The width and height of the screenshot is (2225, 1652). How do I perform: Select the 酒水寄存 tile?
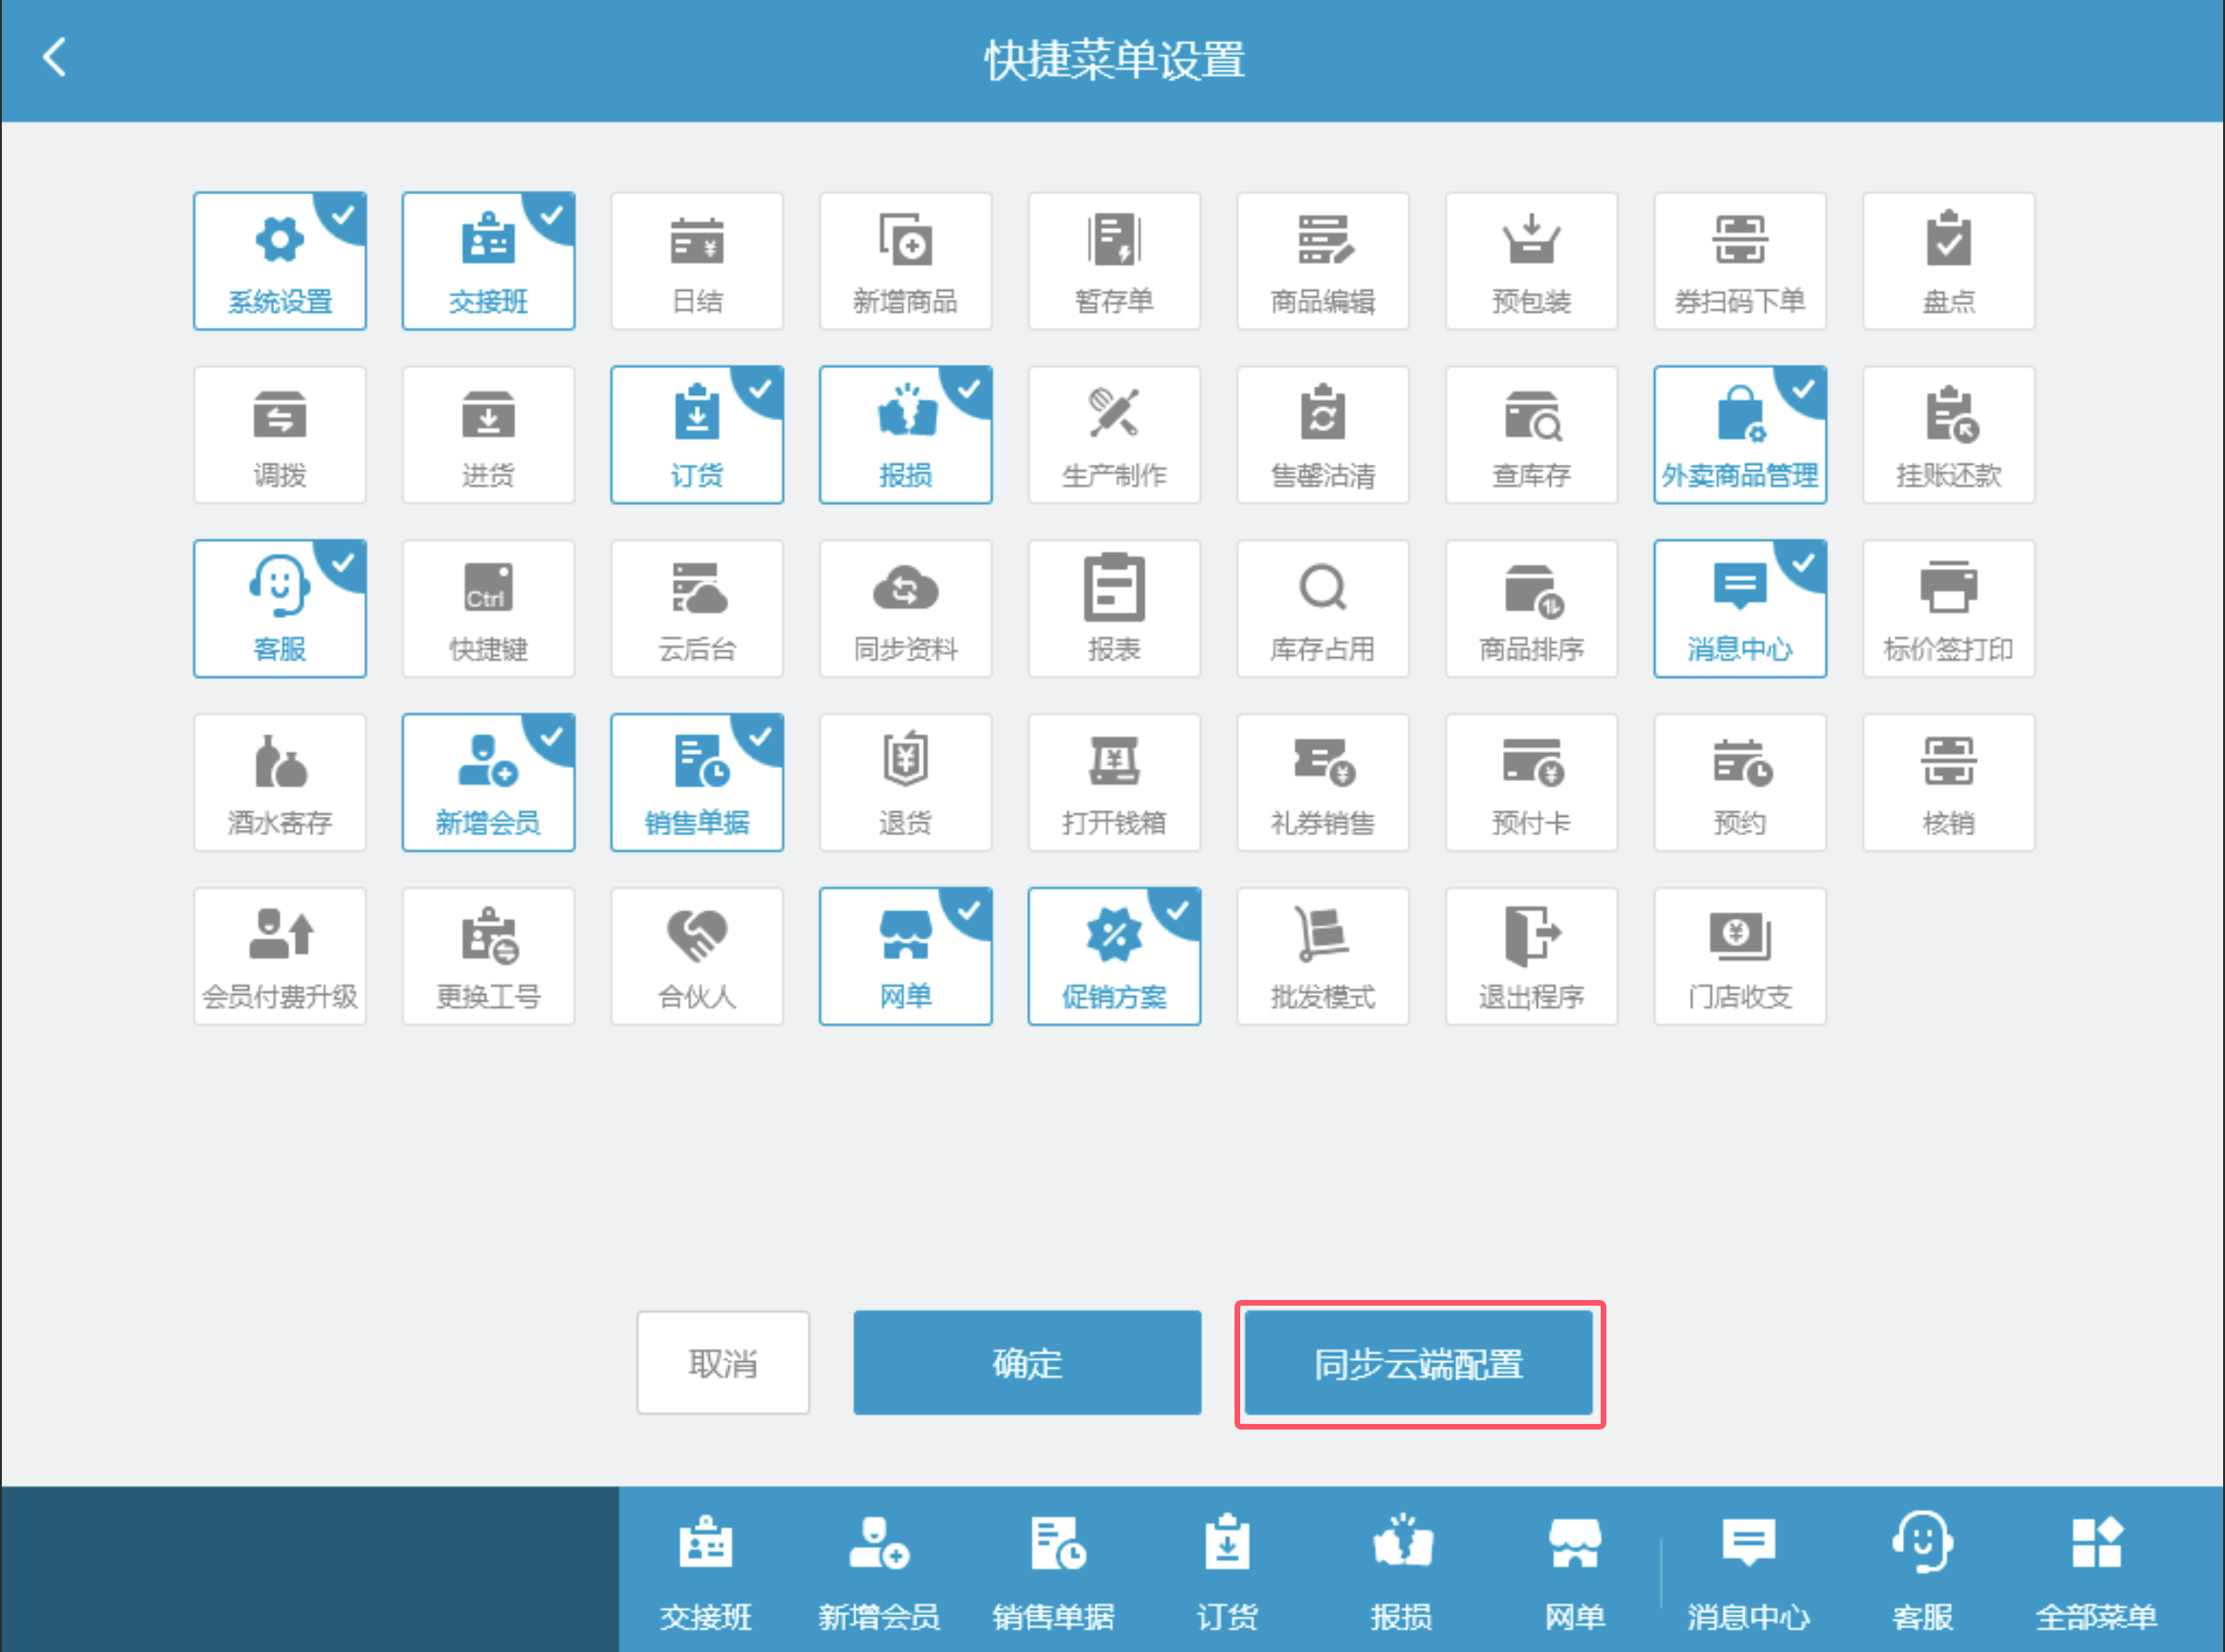click(279, 782)
